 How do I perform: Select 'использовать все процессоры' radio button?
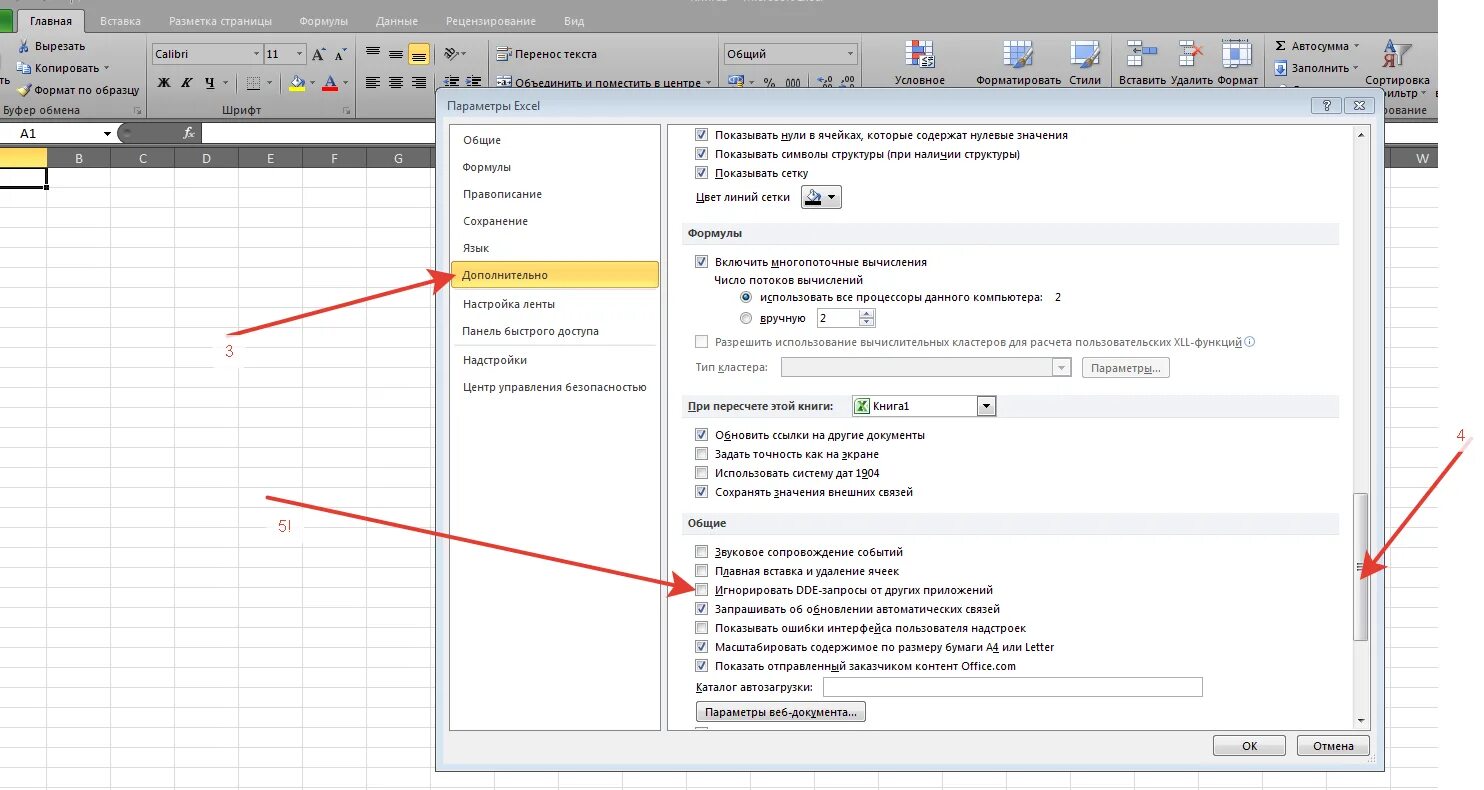(x=745, y=298)
